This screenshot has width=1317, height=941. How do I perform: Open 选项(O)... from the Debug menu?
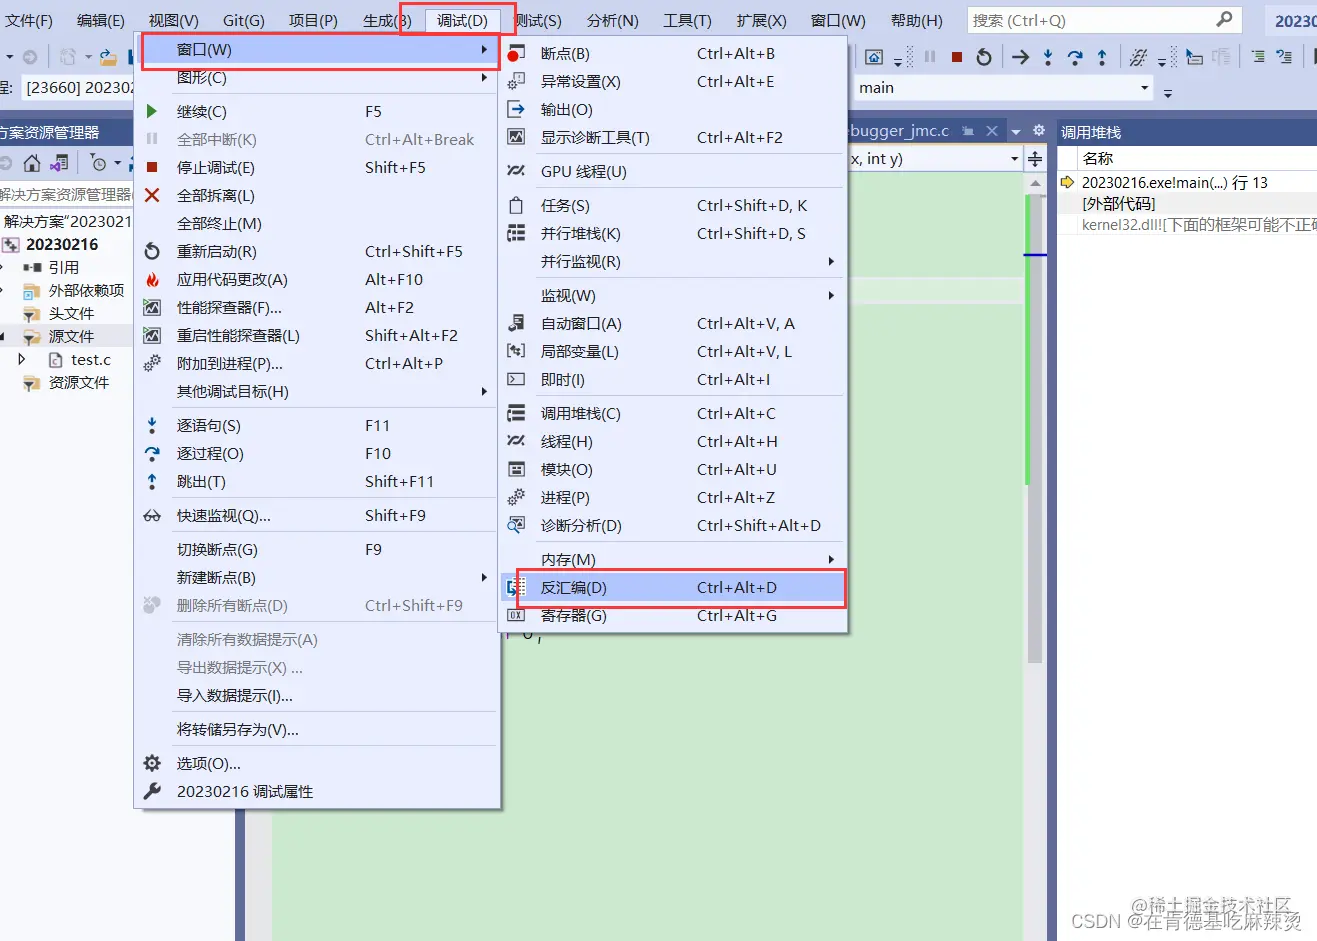pos(316,763)
